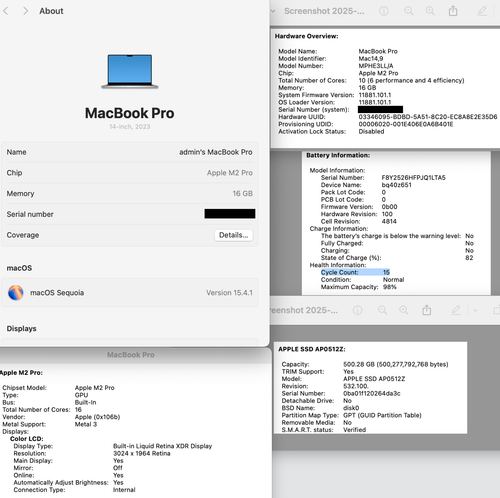This screenshot has height=498, width=500.
Task: Click the redacted serial number in the About window
Action: coord(230,214)
